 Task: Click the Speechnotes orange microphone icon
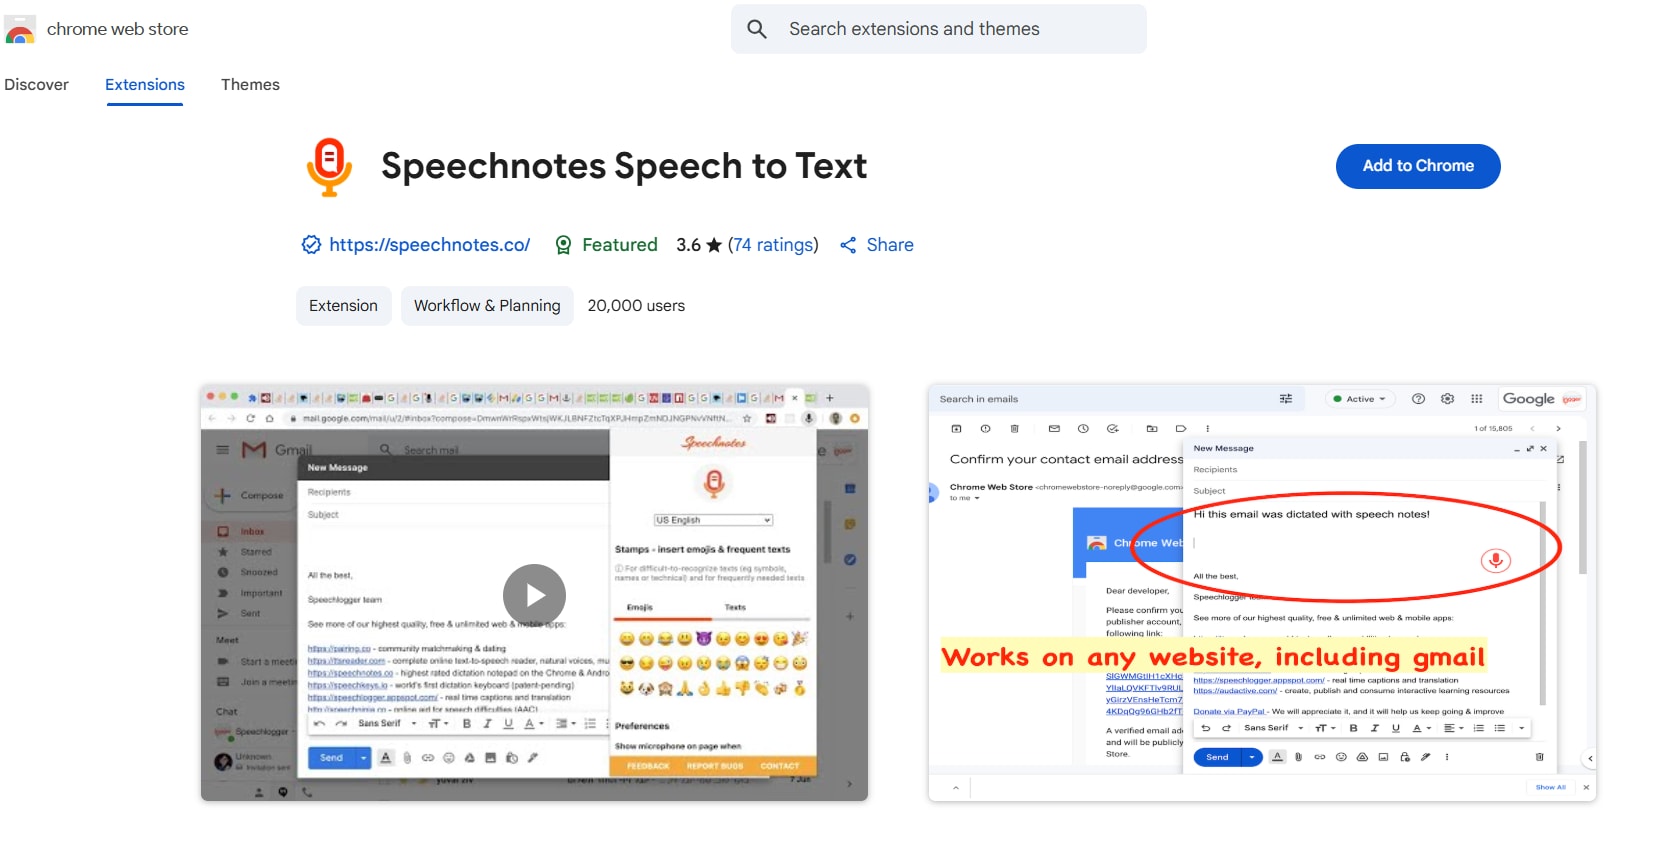(329, 167)
